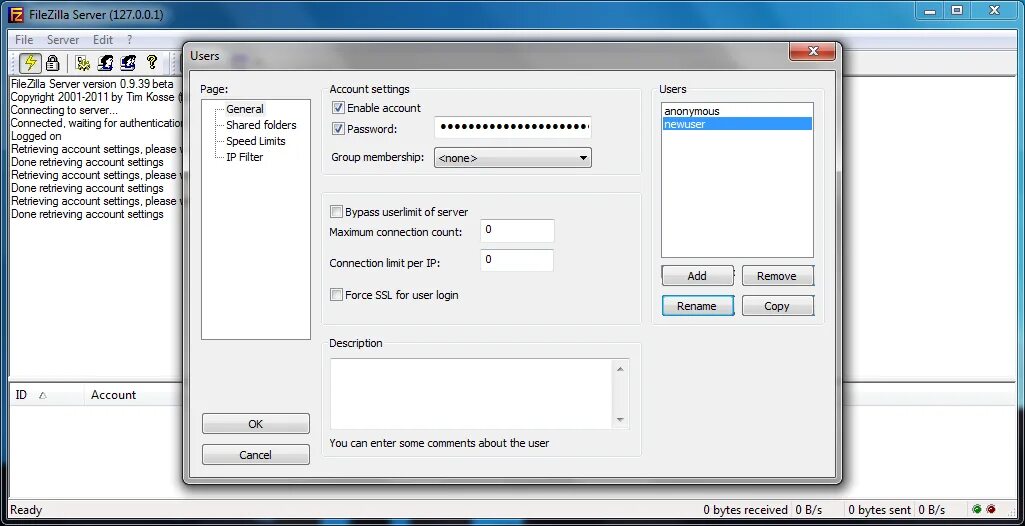Click the Rename user button

click(697, 306)
